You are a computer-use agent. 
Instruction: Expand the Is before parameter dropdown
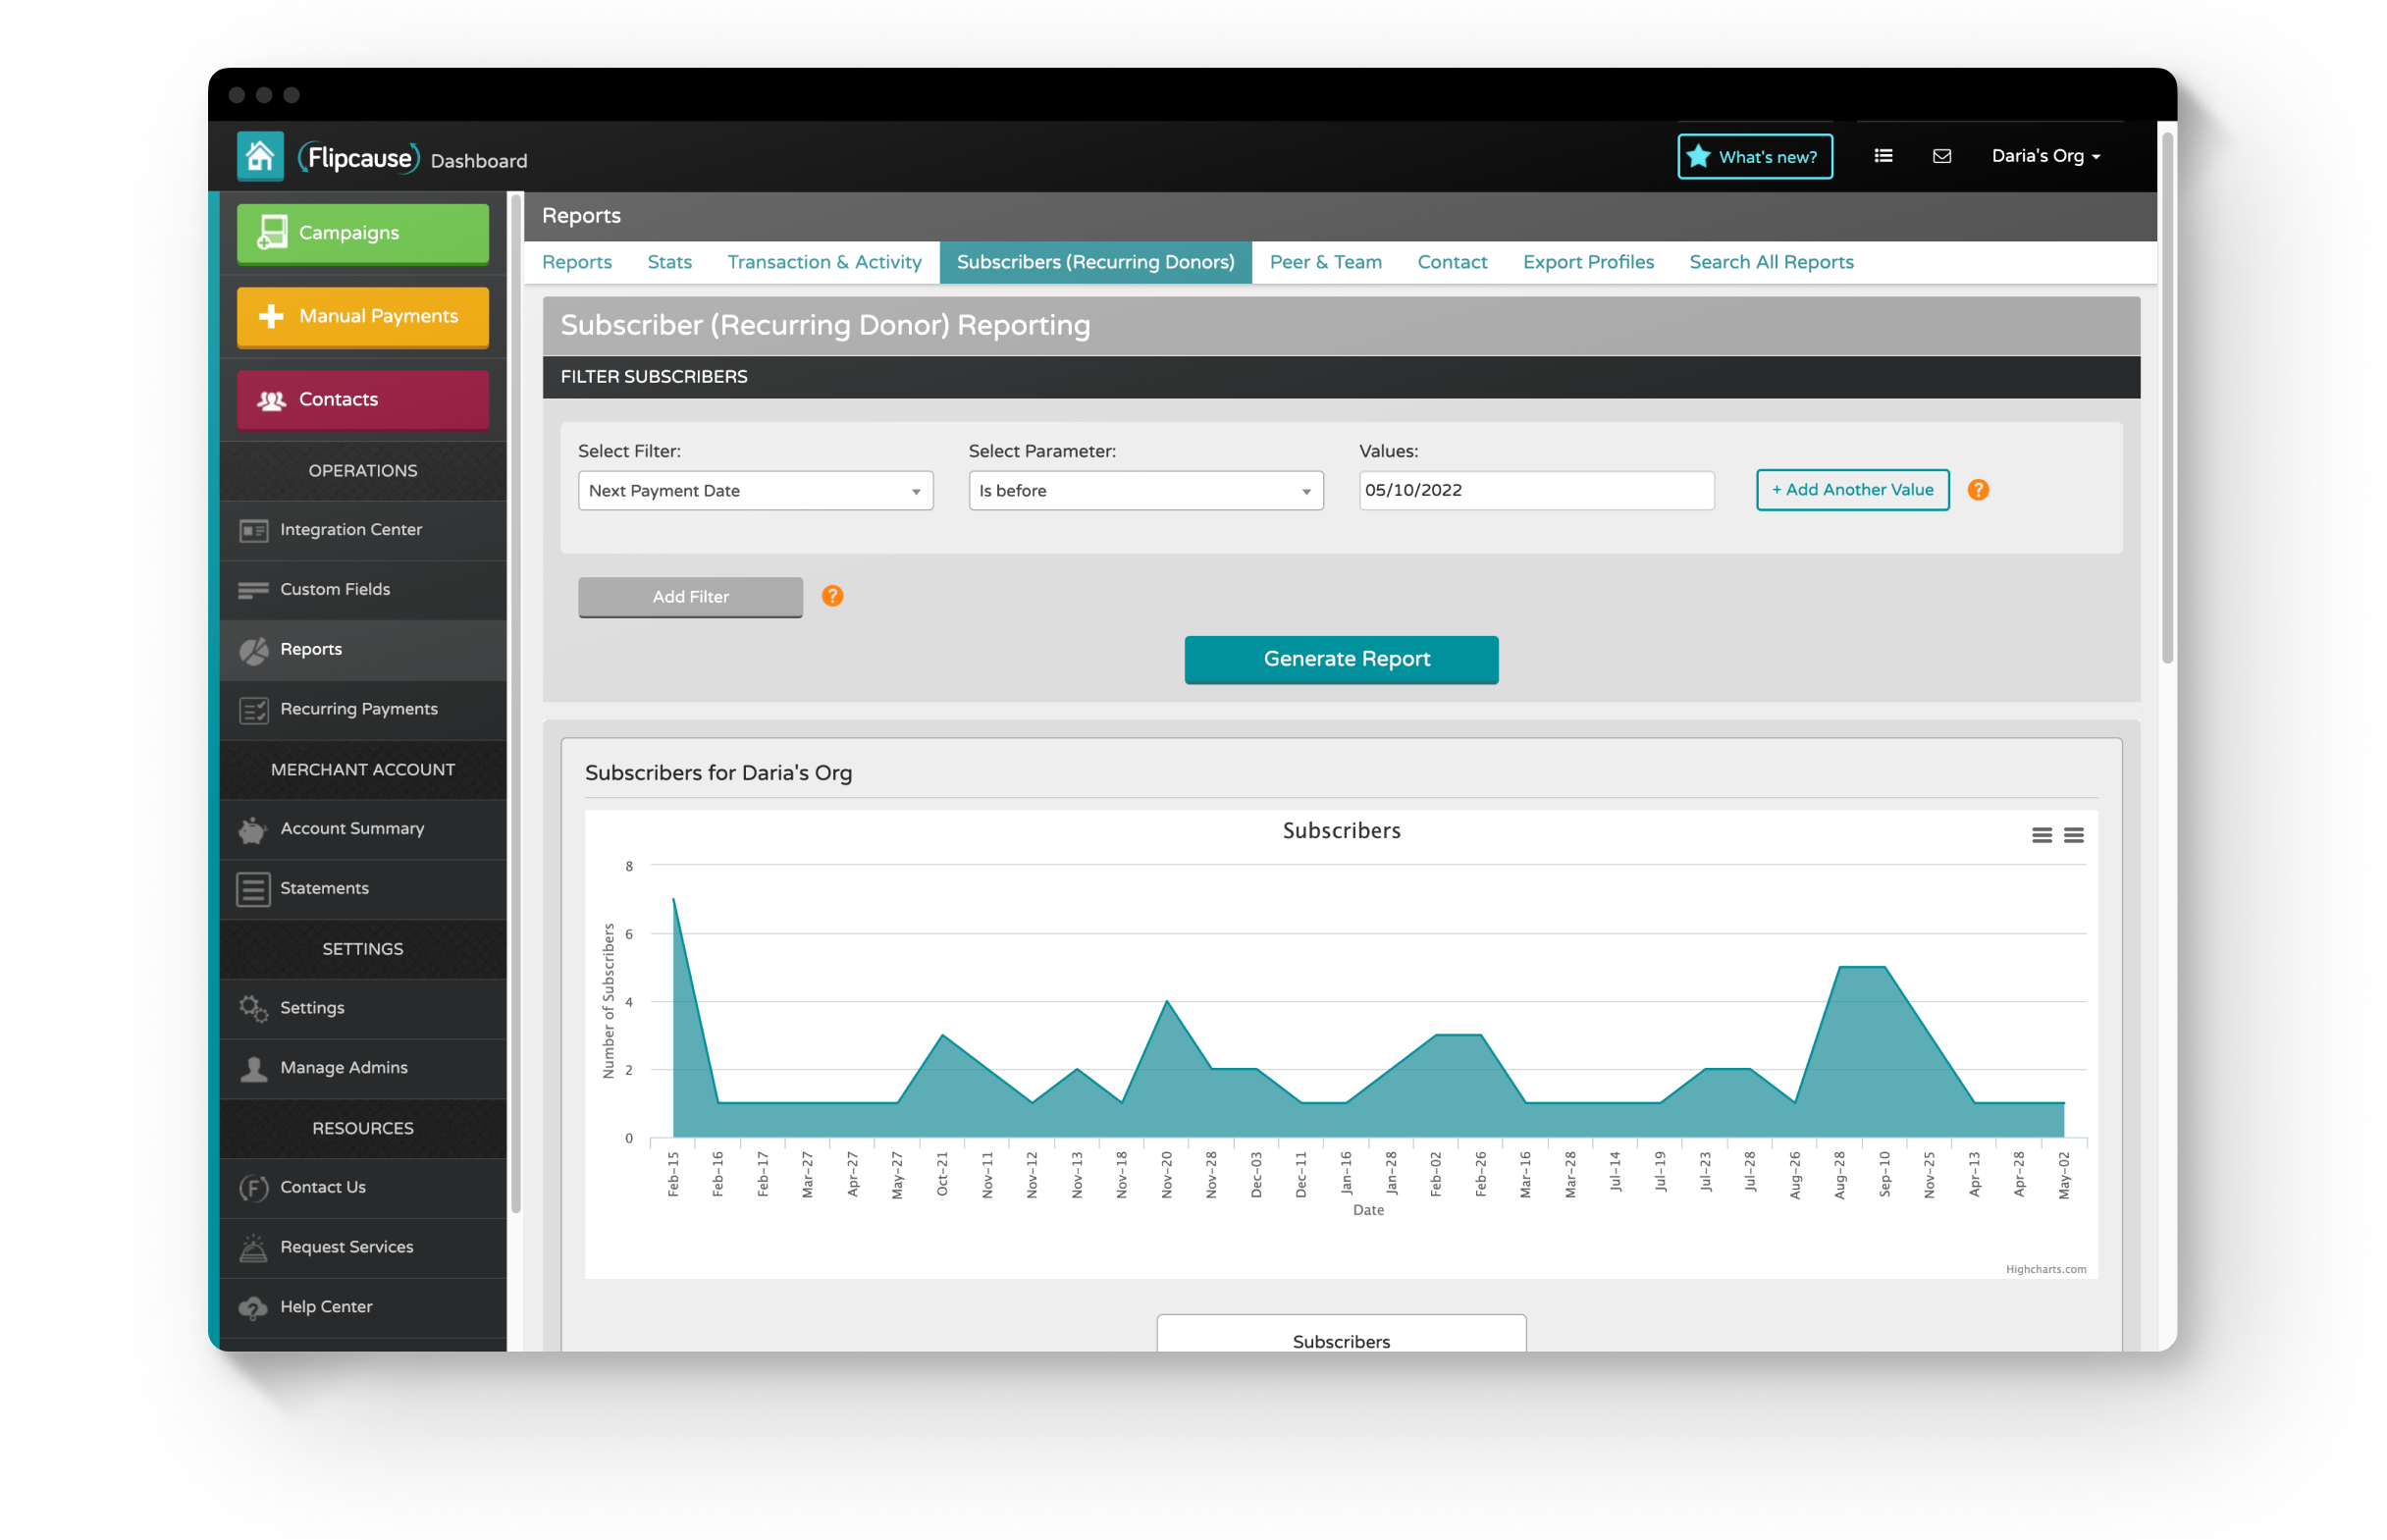[1145, 490]
